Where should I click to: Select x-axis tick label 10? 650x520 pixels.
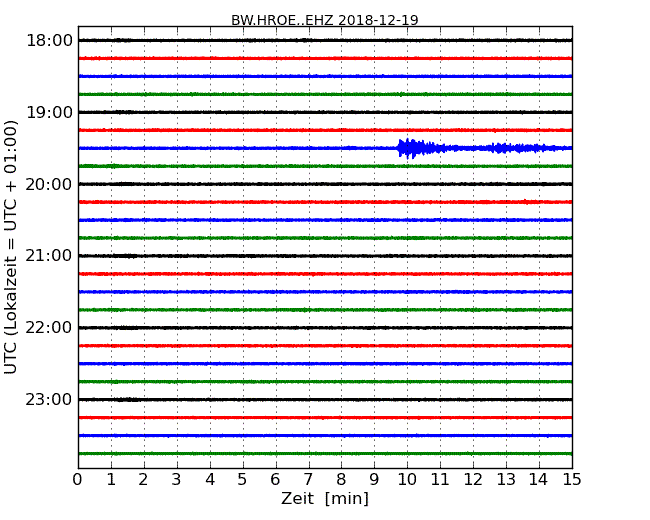coord(407,480)
